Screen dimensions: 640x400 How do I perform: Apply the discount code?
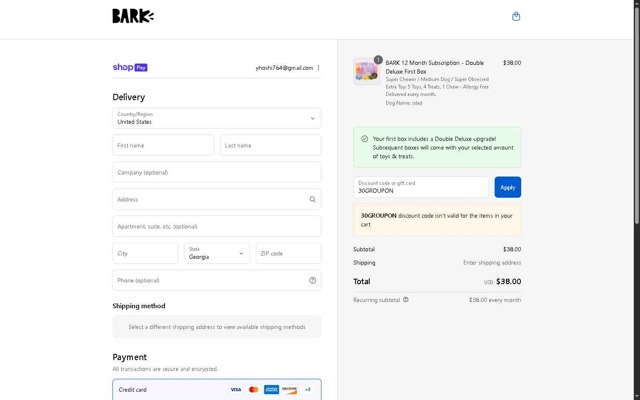(x=508, y=187)
